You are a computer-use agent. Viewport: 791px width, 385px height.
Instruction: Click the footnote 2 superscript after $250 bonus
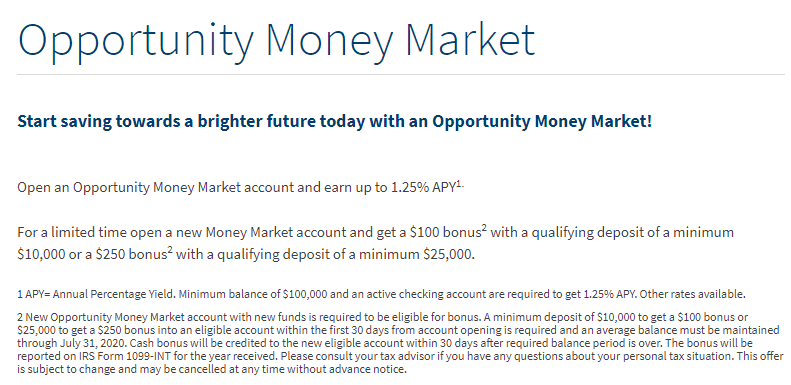[x=170, y=249]
